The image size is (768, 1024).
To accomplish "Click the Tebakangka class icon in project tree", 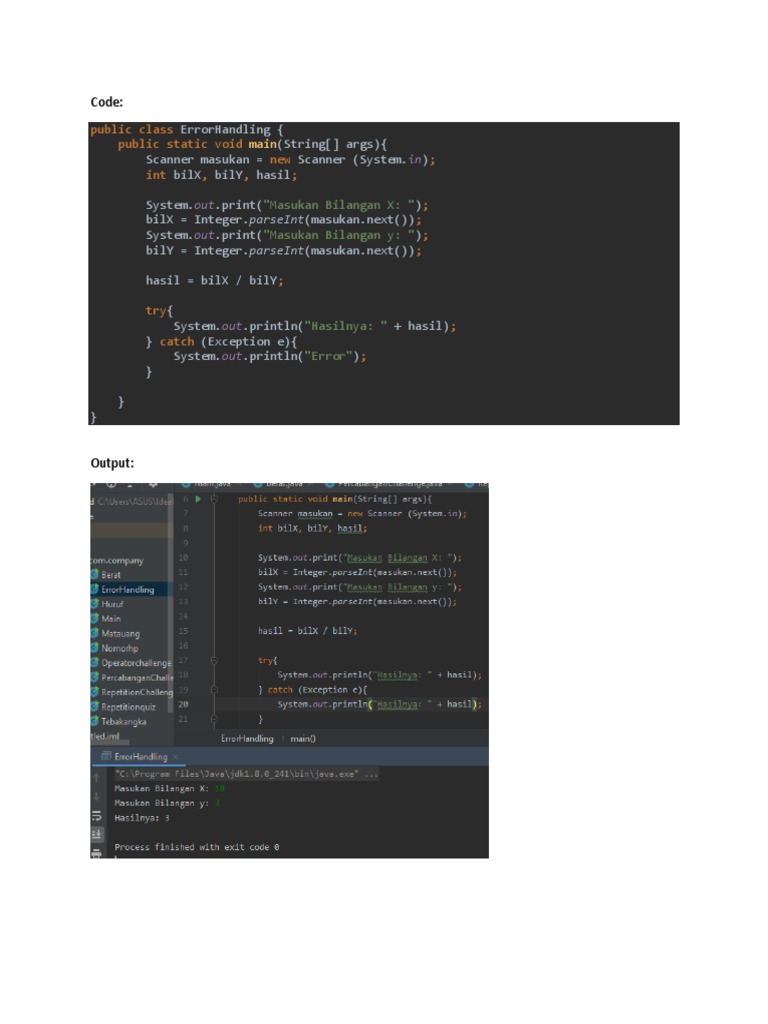I will 95,722.
